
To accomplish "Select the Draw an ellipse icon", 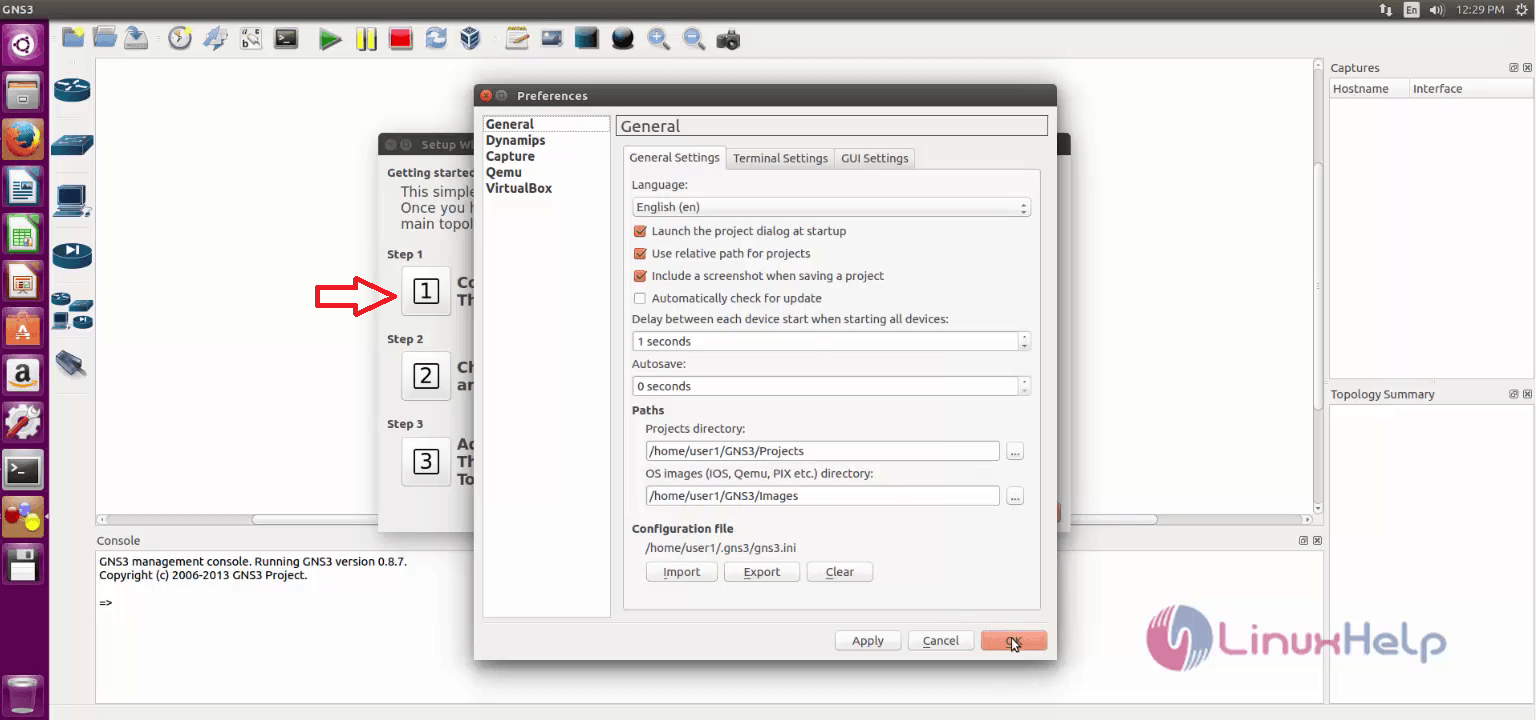I will pyautogui.click(x=623, y=39).
